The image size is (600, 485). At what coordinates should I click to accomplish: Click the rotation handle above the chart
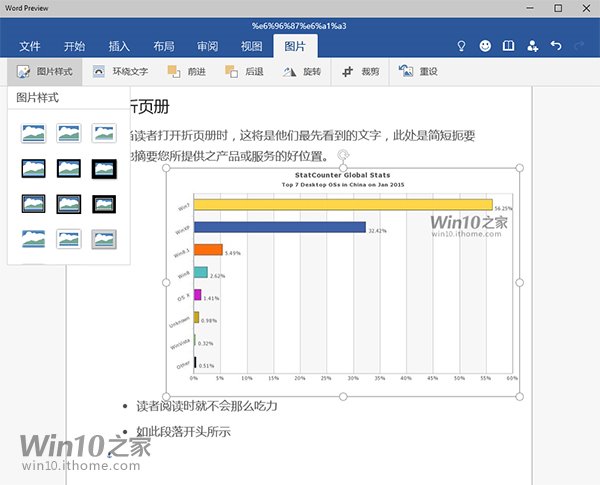pos(343,155)
